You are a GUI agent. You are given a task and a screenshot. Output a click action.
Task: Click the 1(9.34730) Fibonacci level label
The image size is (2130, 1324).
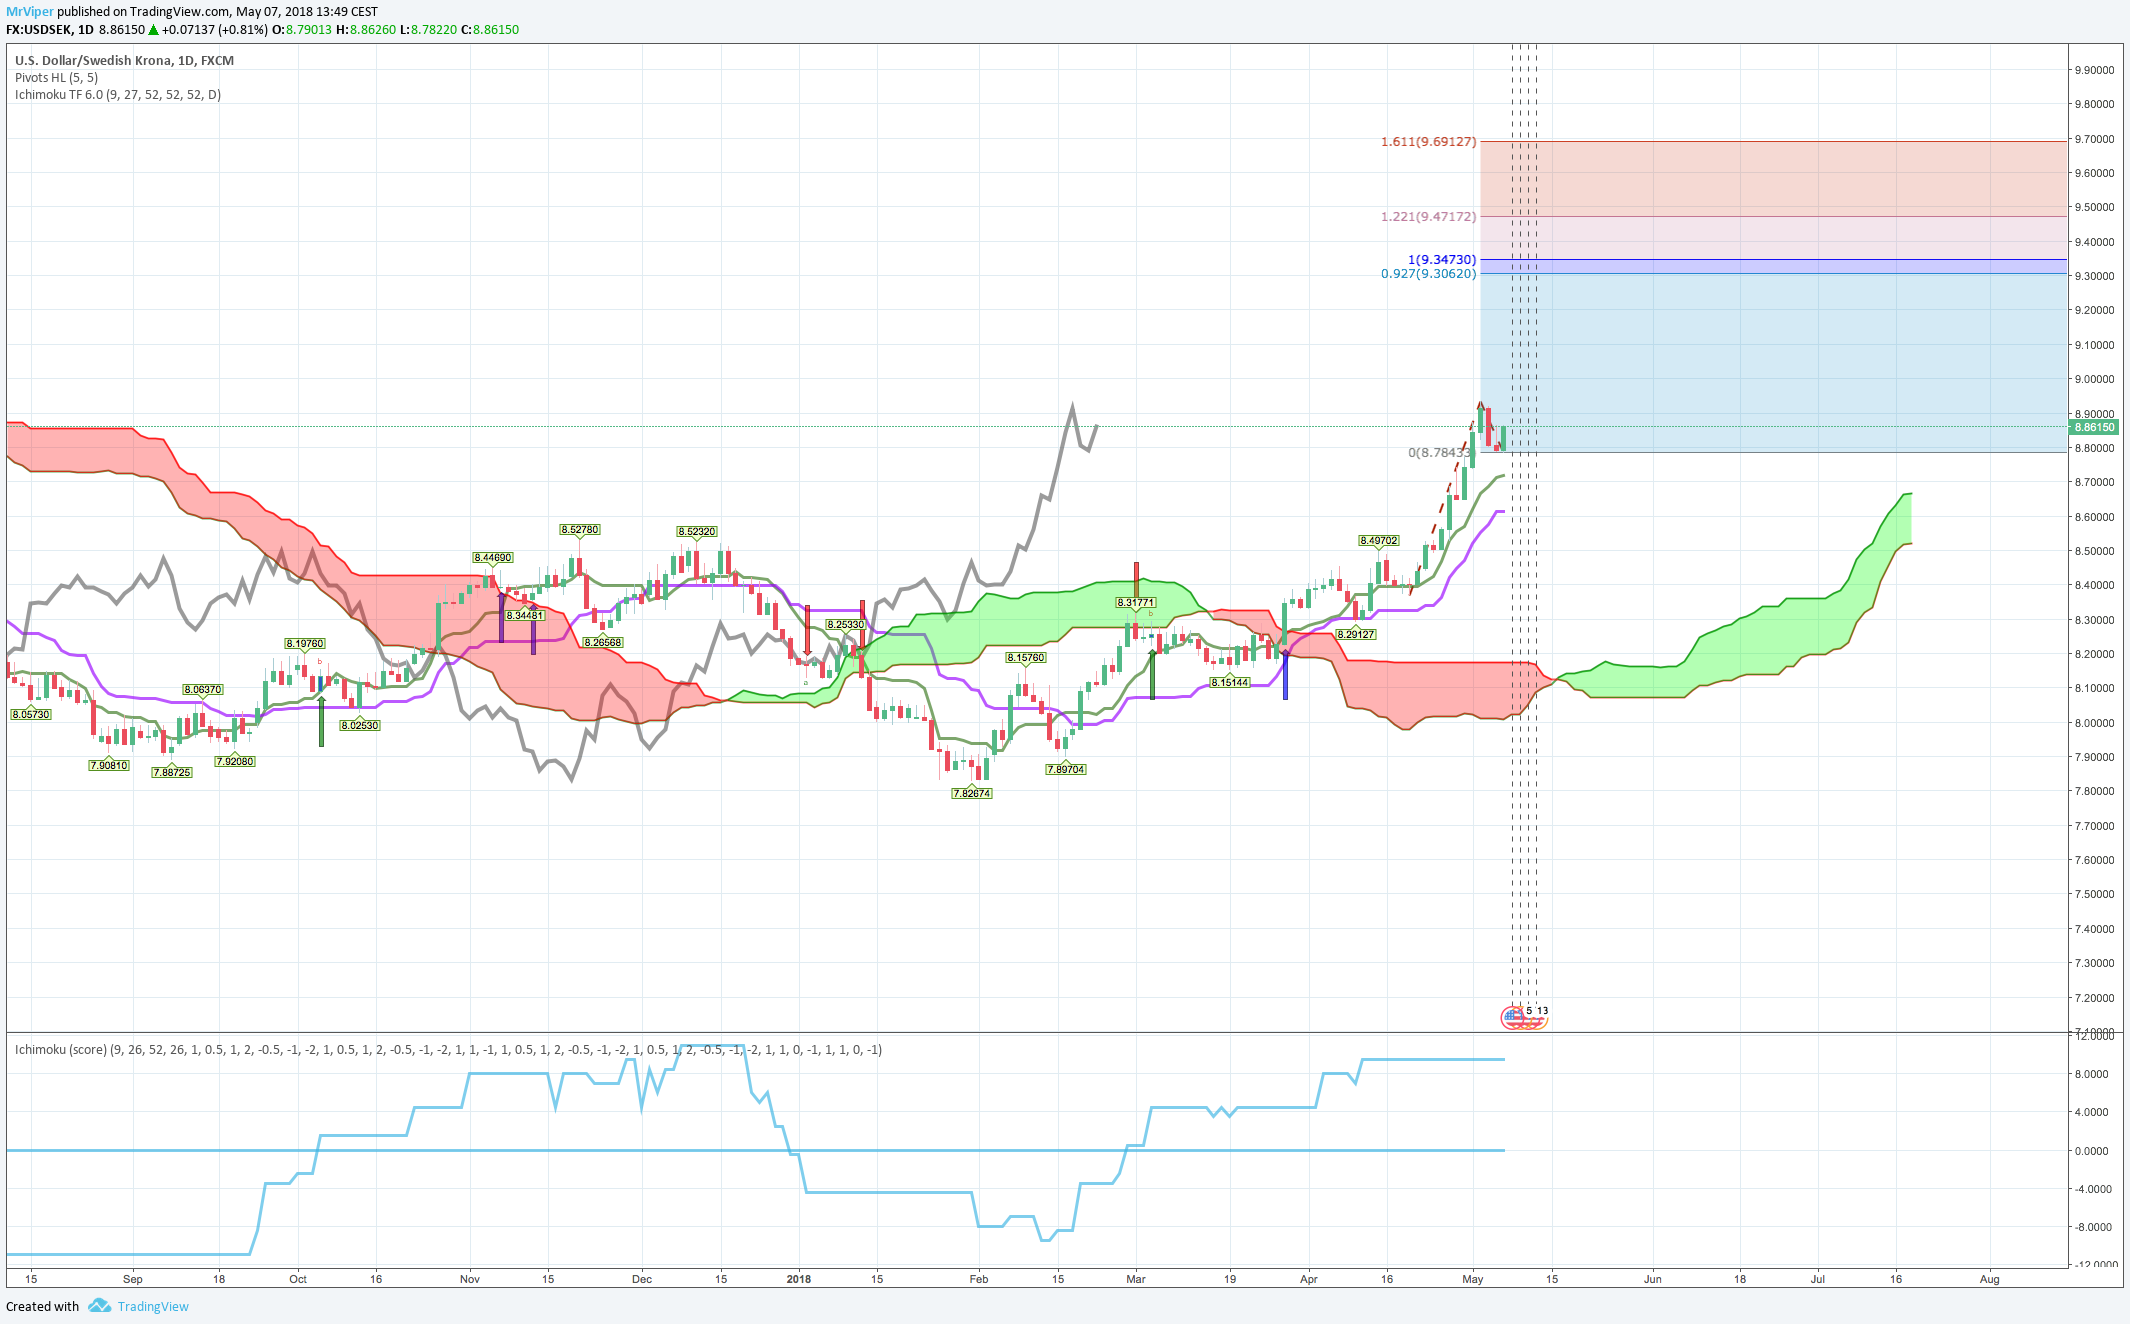(x=1442, y=259)
